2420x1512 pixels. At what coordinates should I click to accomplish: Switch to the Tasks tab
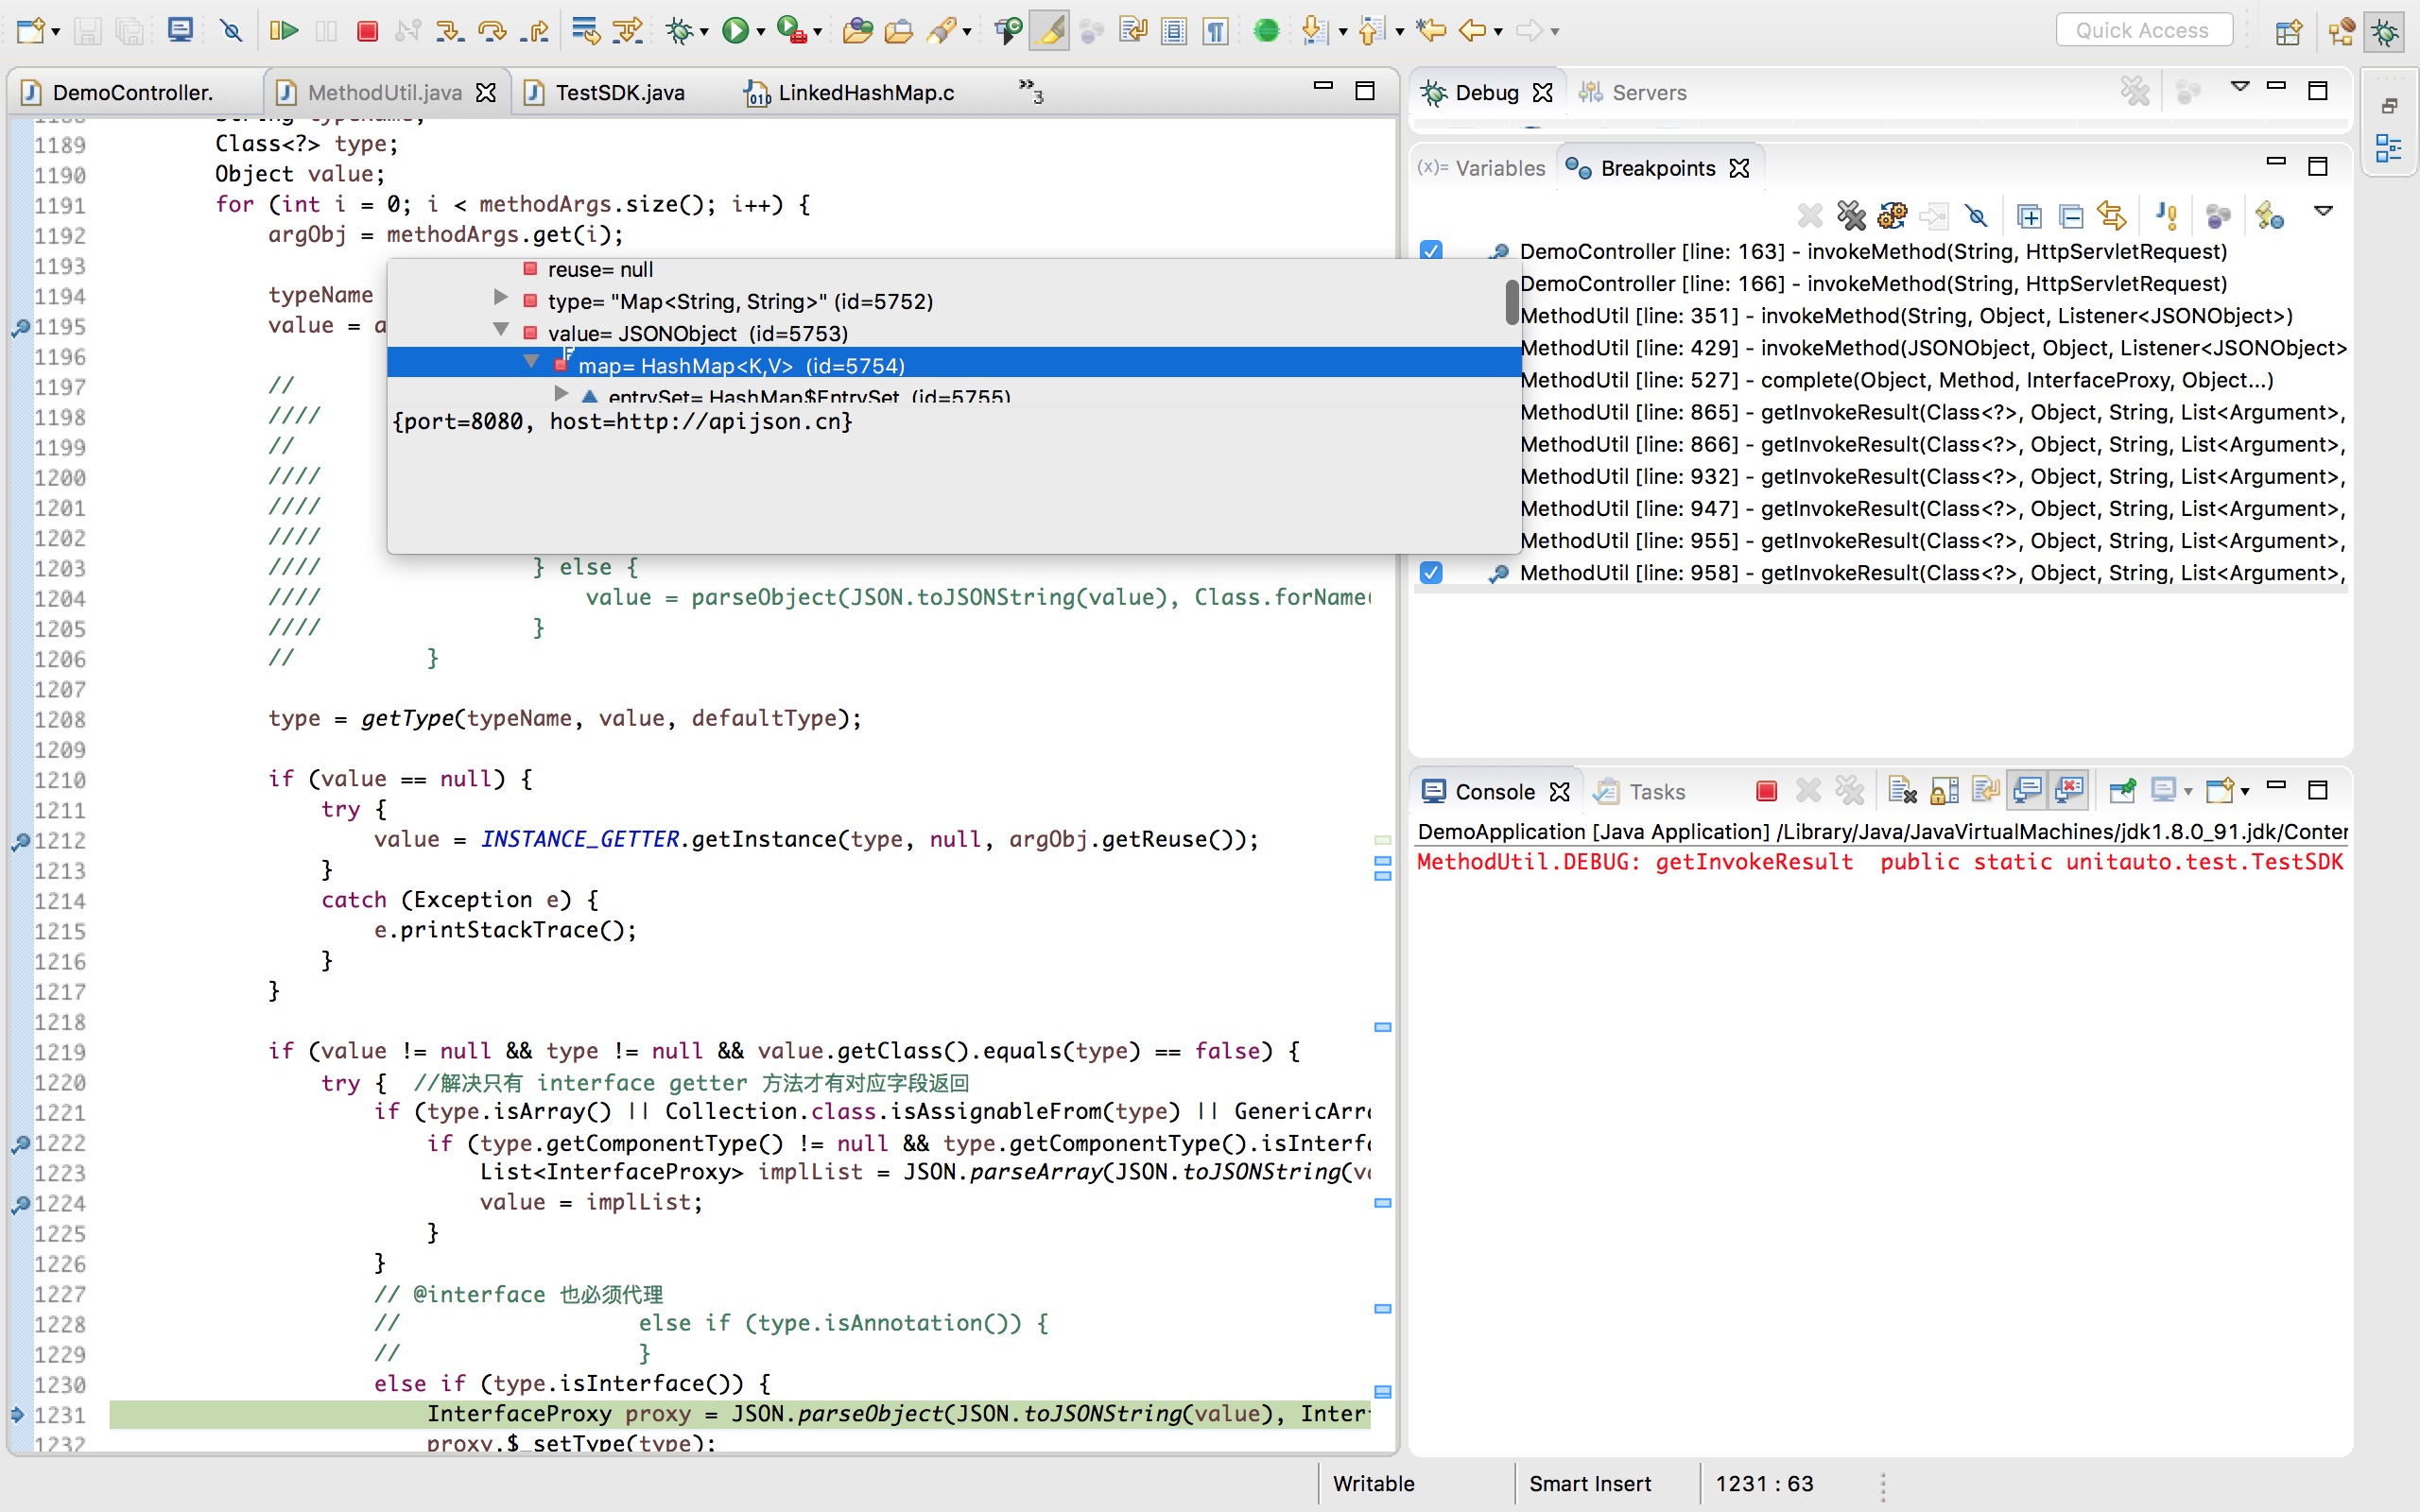pos(1641,792)
